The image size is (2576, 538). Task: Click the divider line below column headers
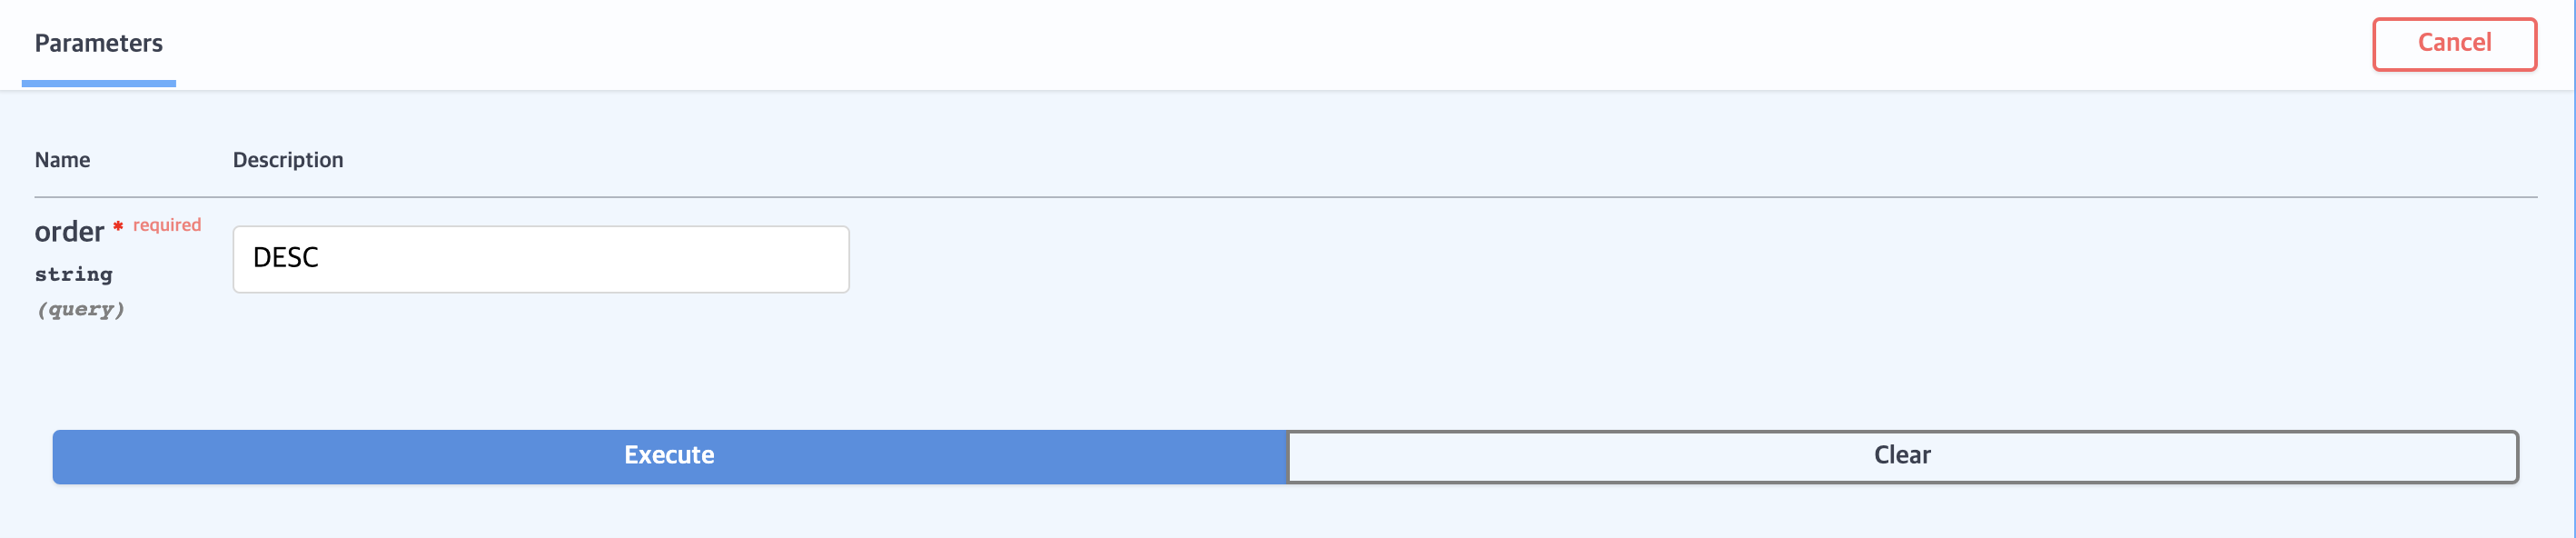[x=1285, y=197]
